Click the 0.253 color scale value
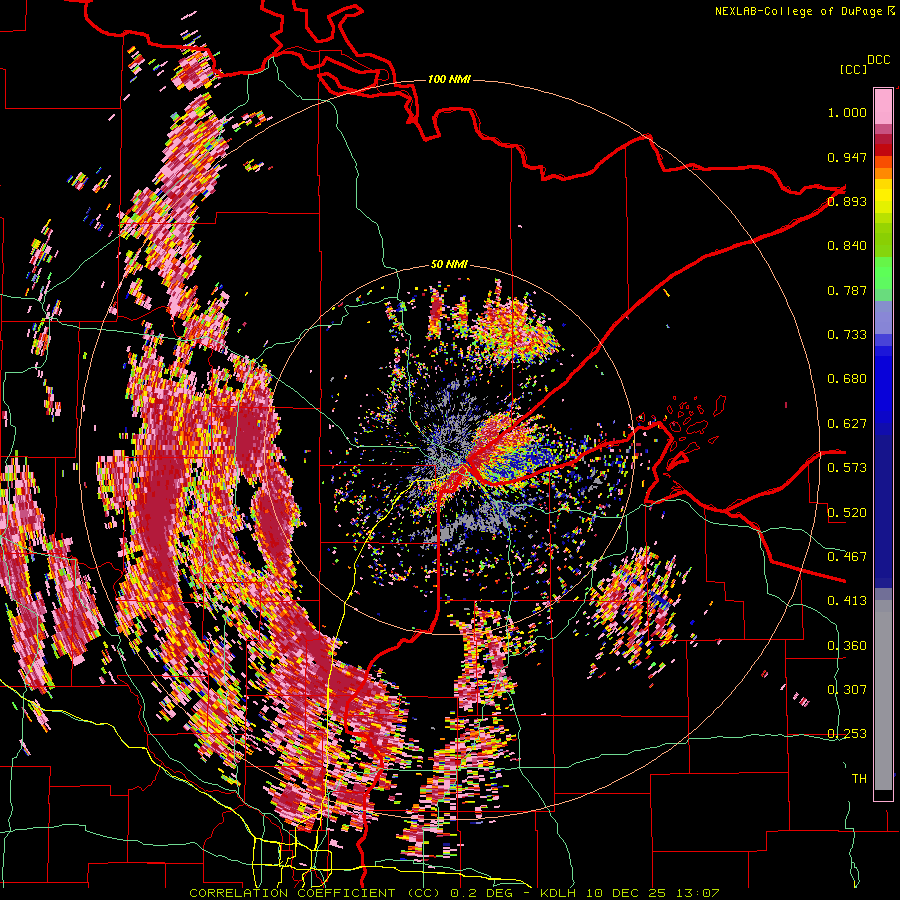Screen dimensions: 900x900 847,734
